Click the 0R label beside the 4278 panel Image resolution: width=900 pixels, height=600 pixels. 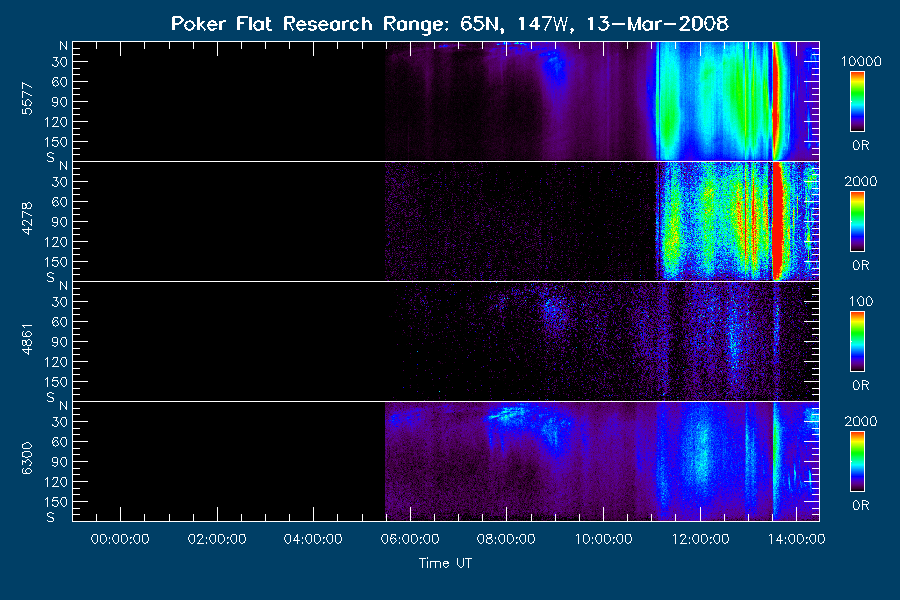[x=860, y=265]
